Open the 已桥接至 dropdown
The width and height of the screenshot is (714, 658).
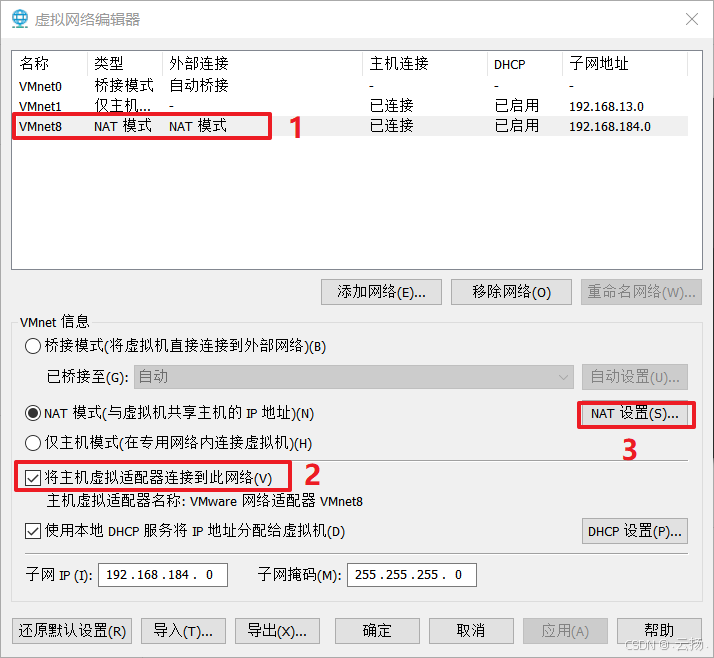click(x=353, y=377)
